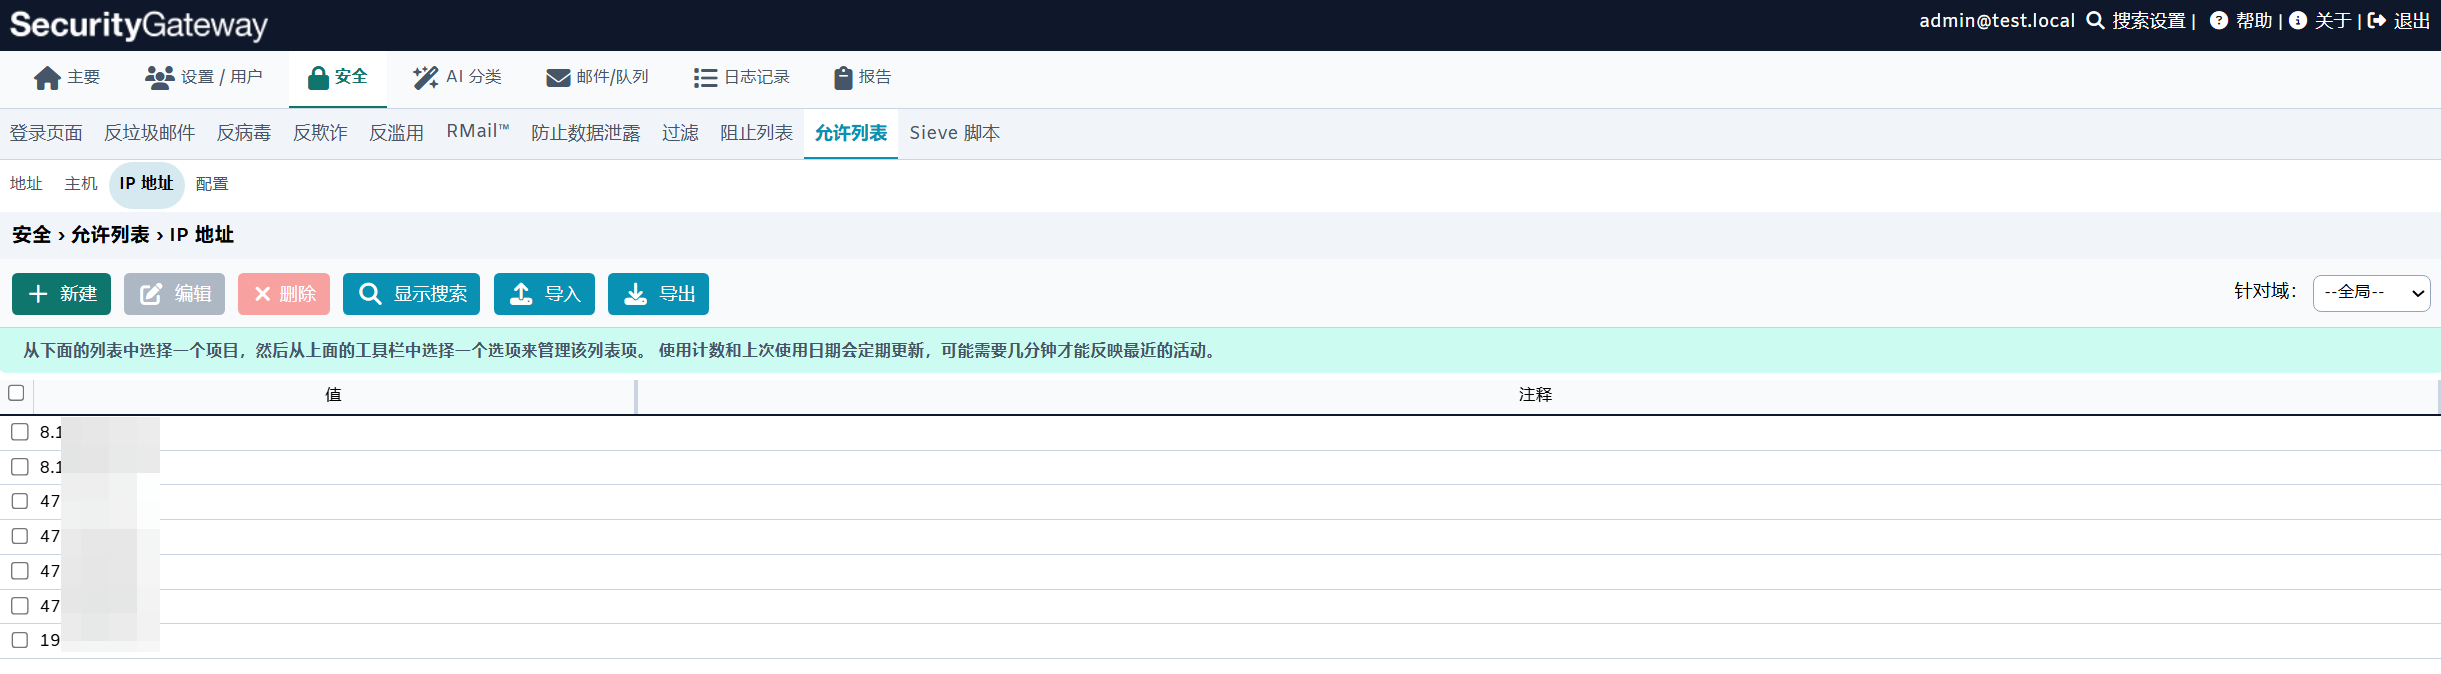Screen dimensions: 2441x674
Task: Open 设置 / 用户 users section
Action: coord(203,78)
